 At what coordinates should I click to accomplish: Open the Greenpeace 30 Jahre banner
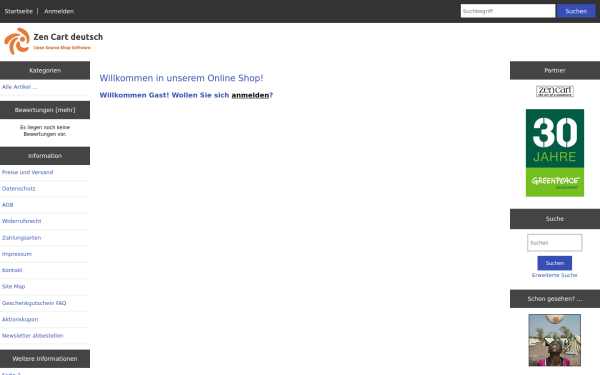554,153
